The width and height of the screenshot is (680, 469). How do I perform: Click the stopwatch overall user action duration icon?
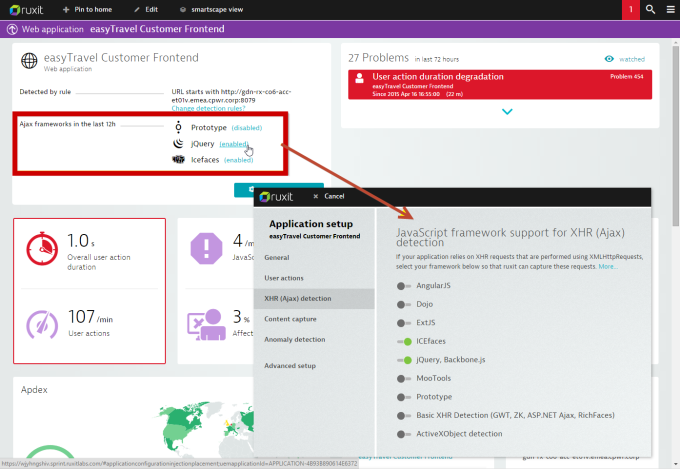tap(42, 249)
